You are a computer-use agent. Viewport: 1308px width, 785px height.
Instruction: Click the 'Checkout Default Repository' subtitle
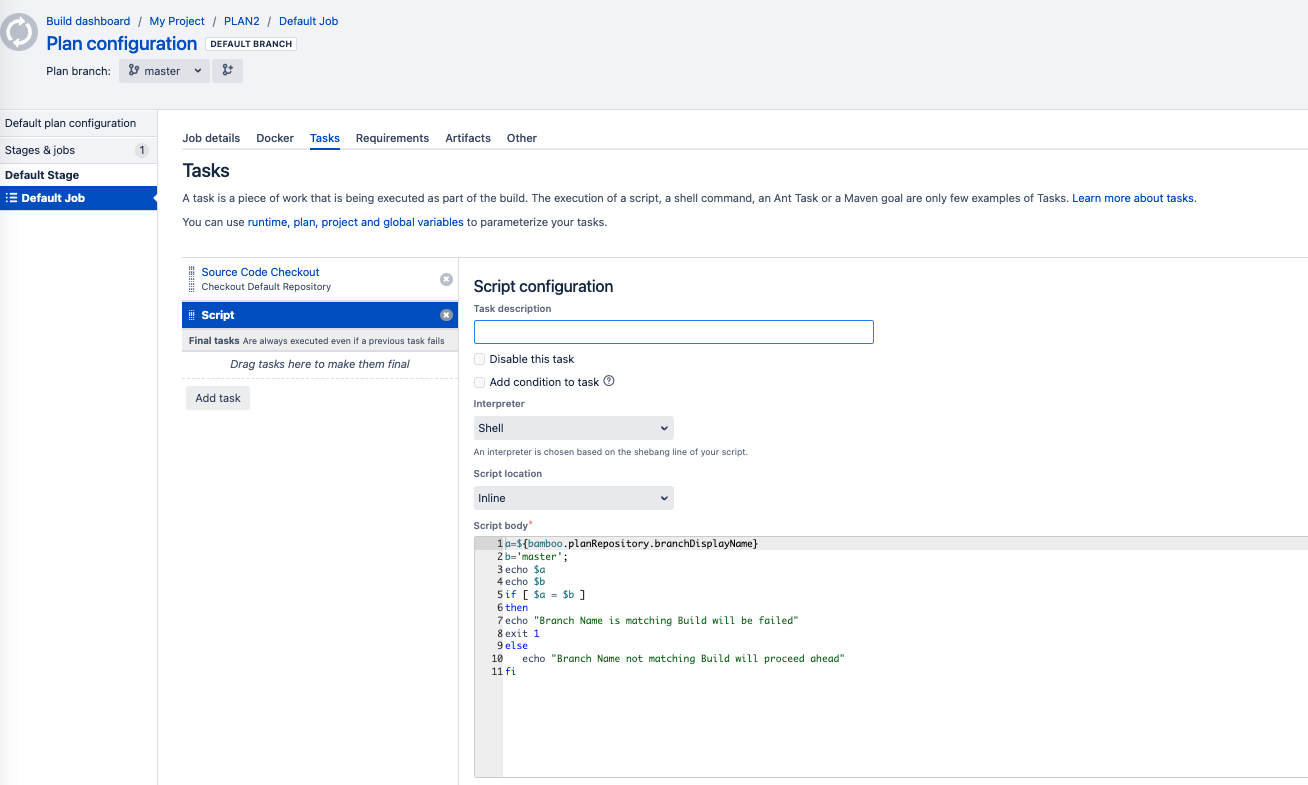click(266, 287)
